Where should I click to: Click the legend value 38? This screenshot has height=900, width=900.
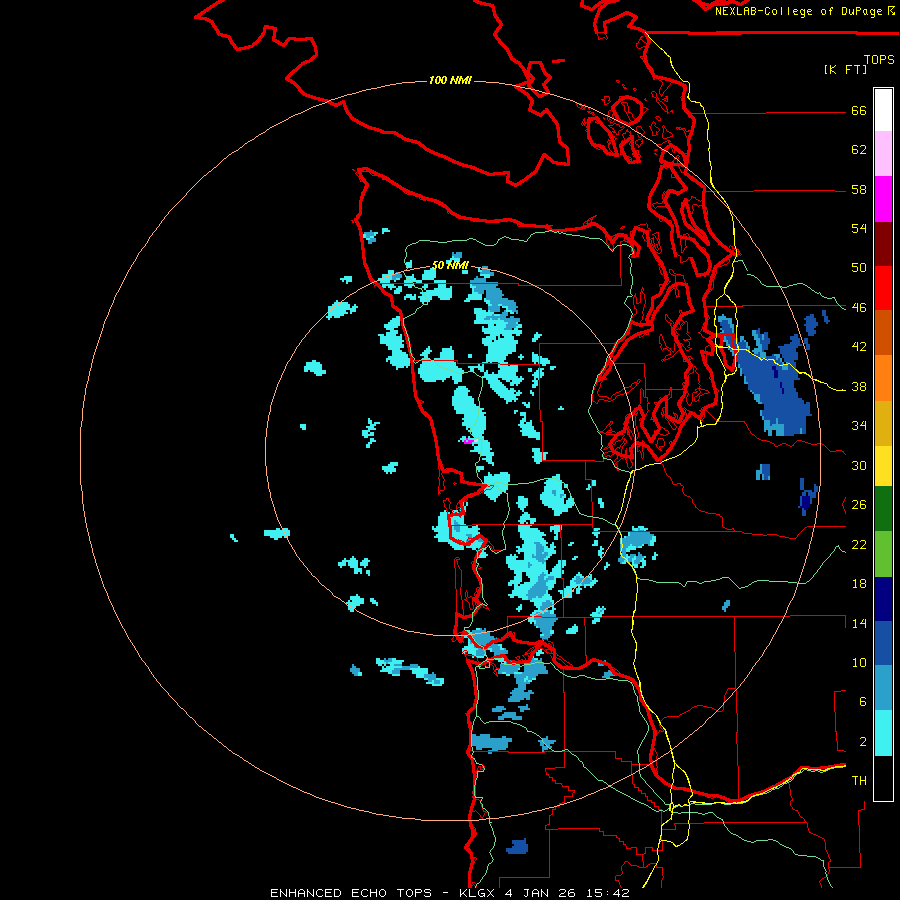[x=859, y=387]
